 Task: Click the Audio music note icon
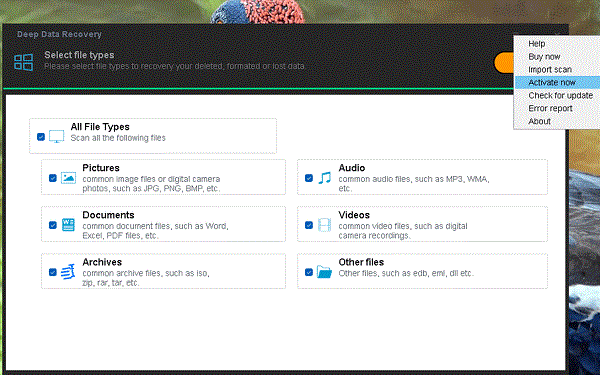point(324,178)
